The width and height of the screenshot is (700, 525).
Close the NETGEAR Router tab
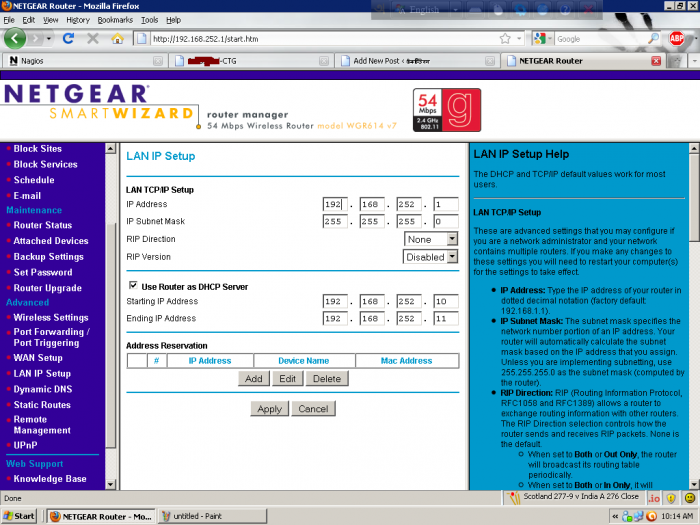tap(656, 61)
